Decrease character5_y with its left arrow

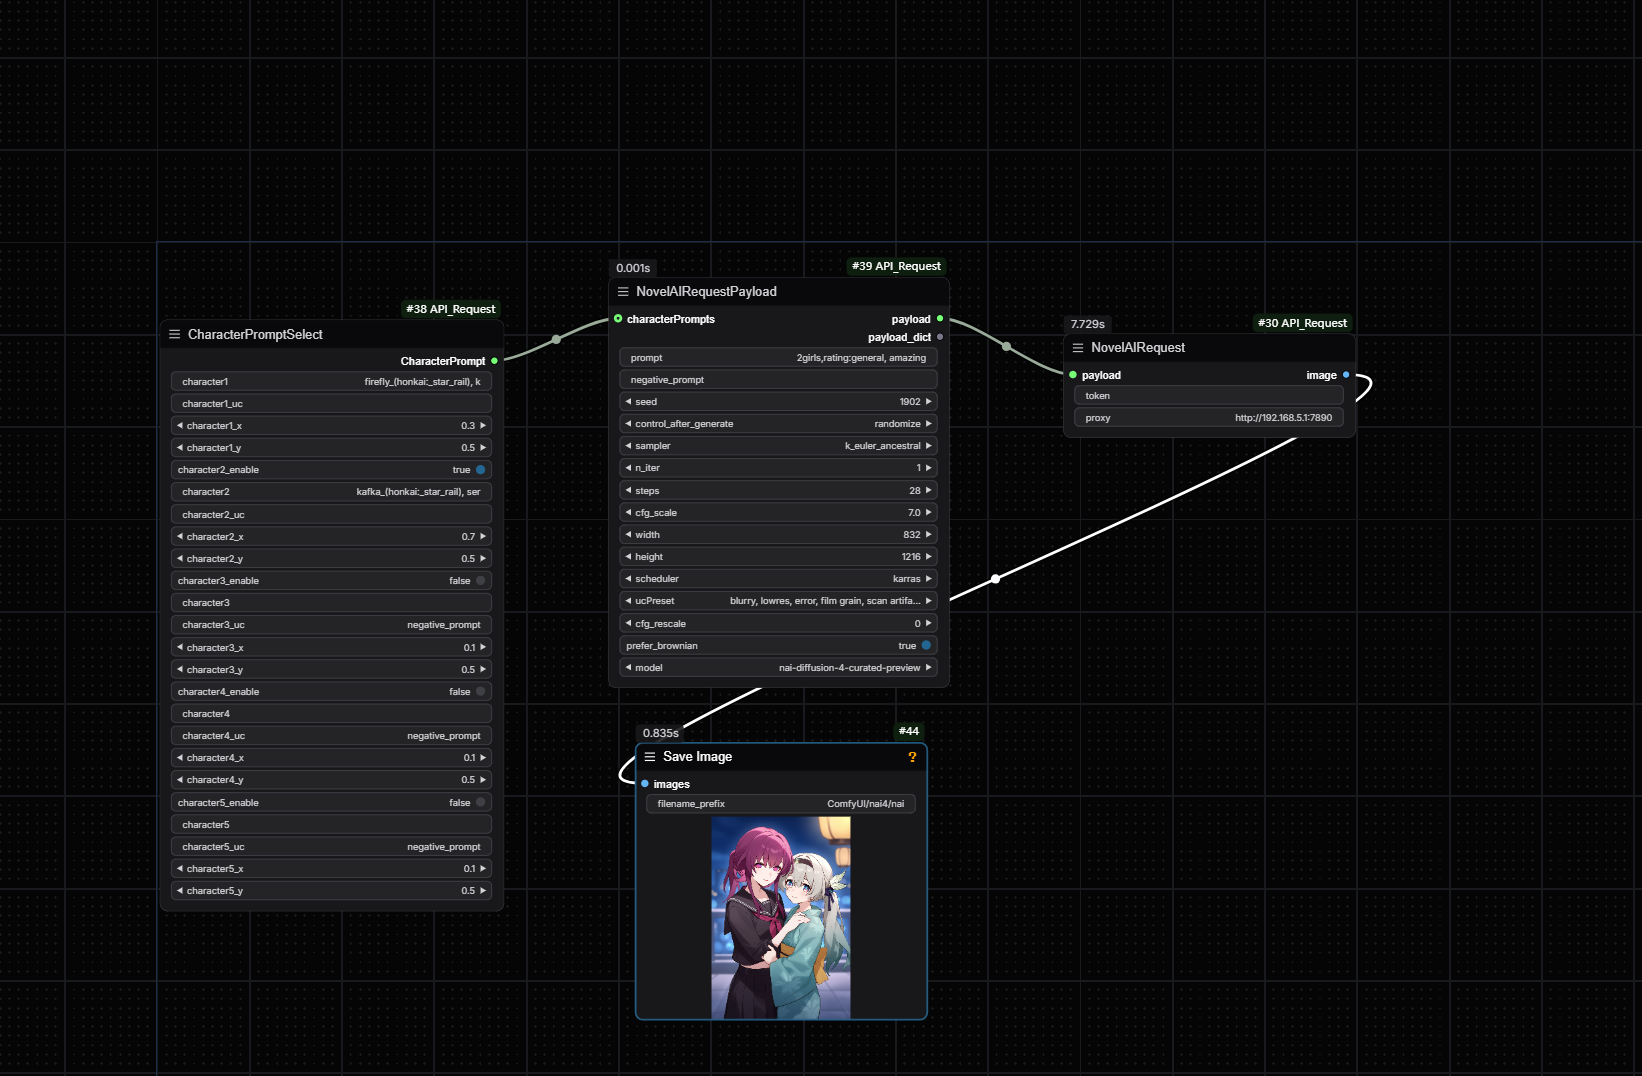[x=180, y=891]
